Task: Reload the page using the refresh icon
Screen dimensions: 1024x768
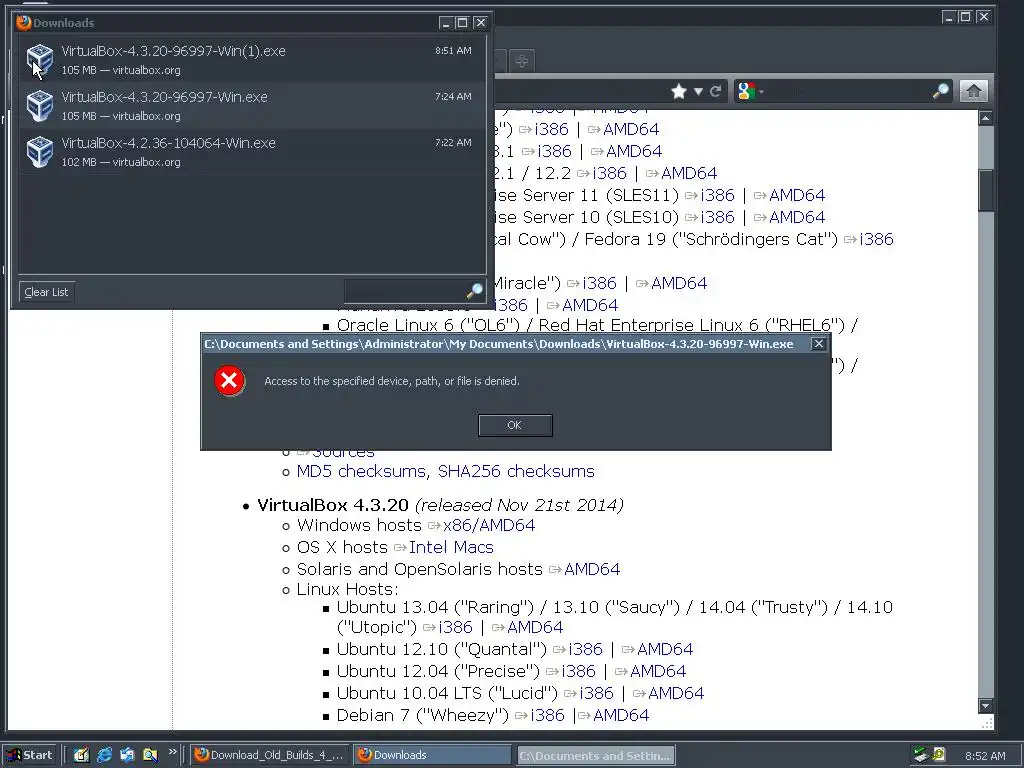Action: coord(716,91)
